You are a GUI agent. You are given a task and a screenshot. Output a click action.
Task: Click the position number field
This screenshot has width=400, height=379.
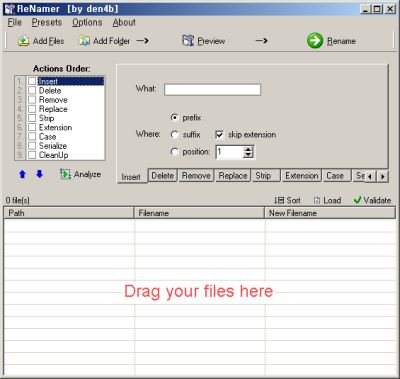230,152
